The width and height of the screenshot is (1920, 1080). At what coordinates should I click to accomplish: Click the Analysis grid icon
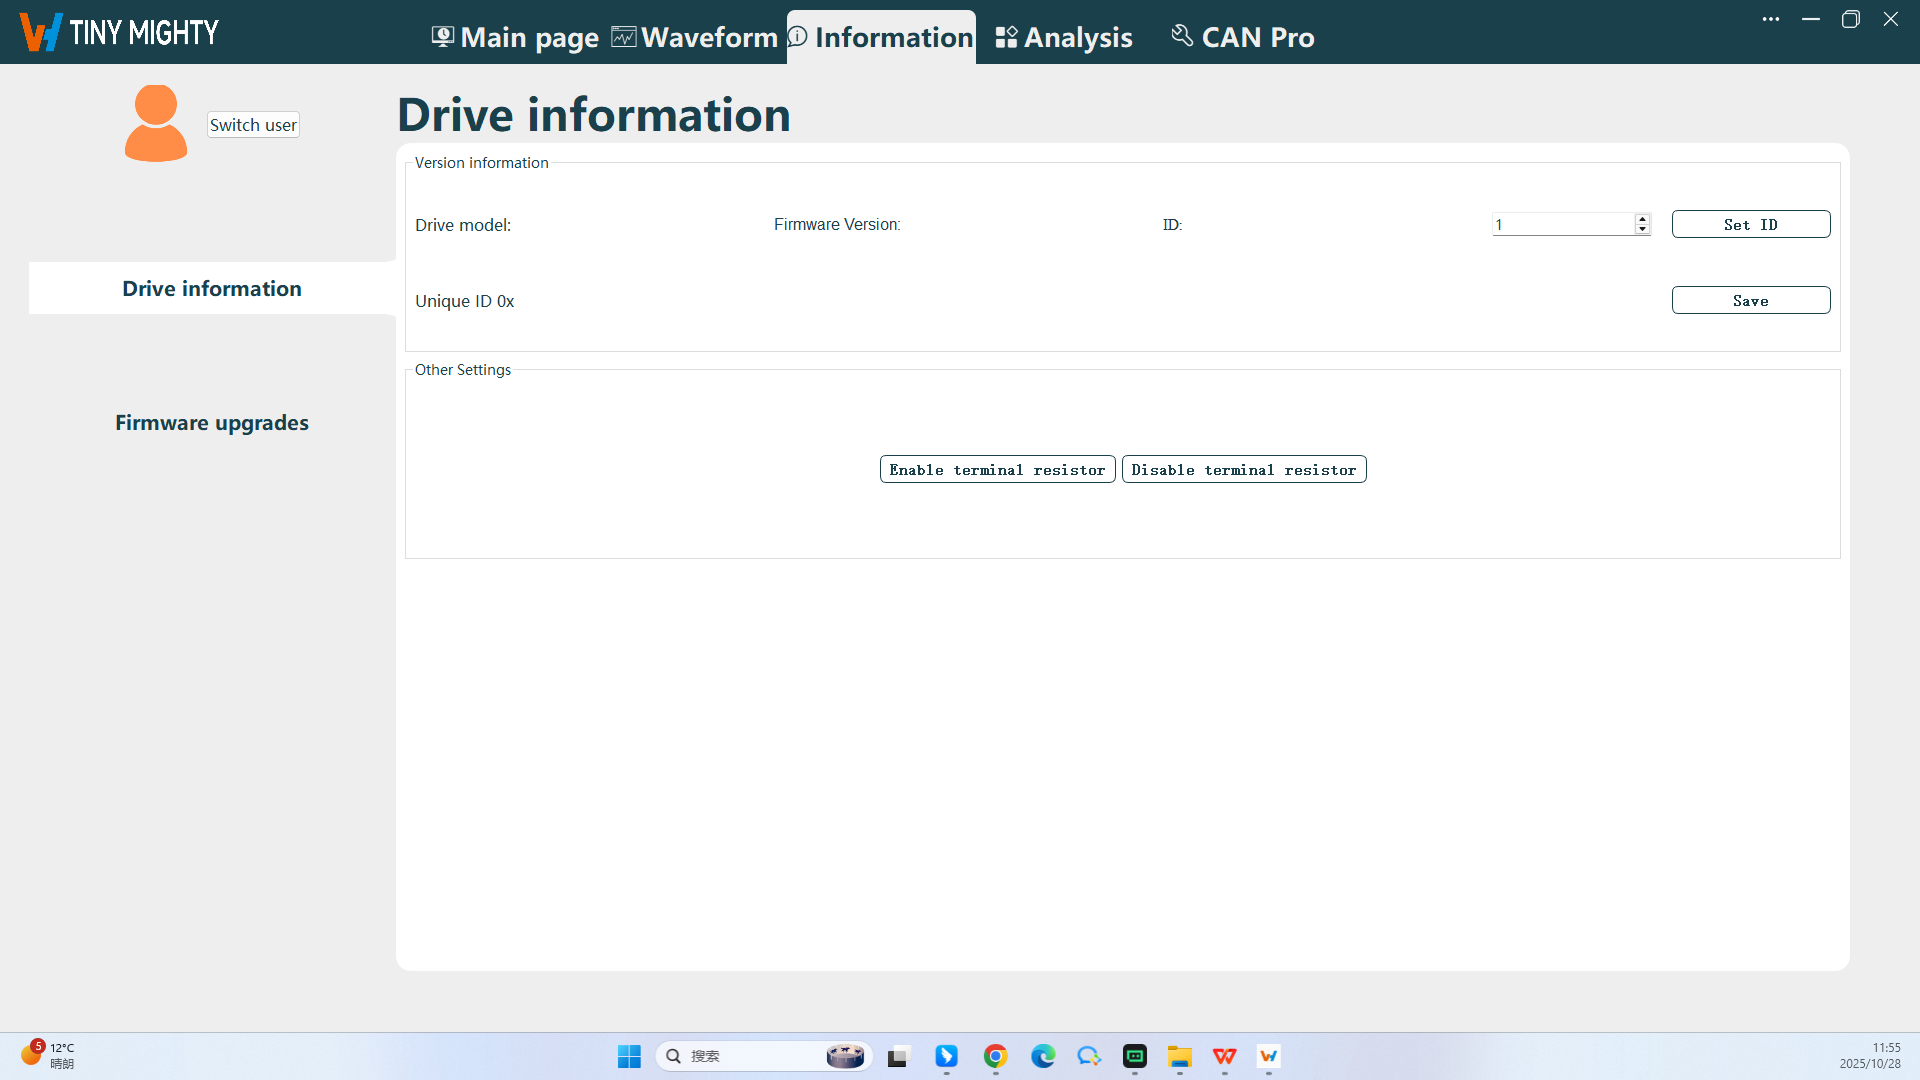coord(1006,37)
